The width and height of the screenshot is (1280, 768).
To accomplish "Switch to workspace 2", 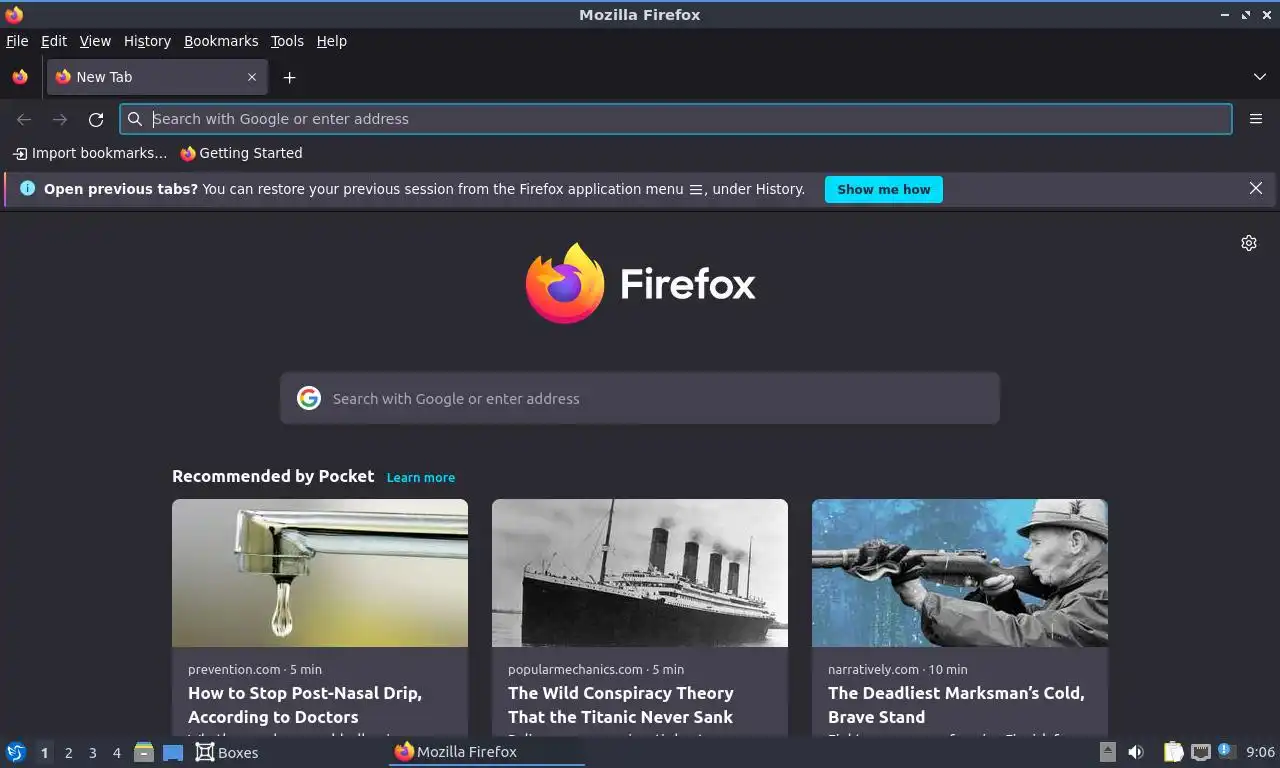I will [68, 753].
